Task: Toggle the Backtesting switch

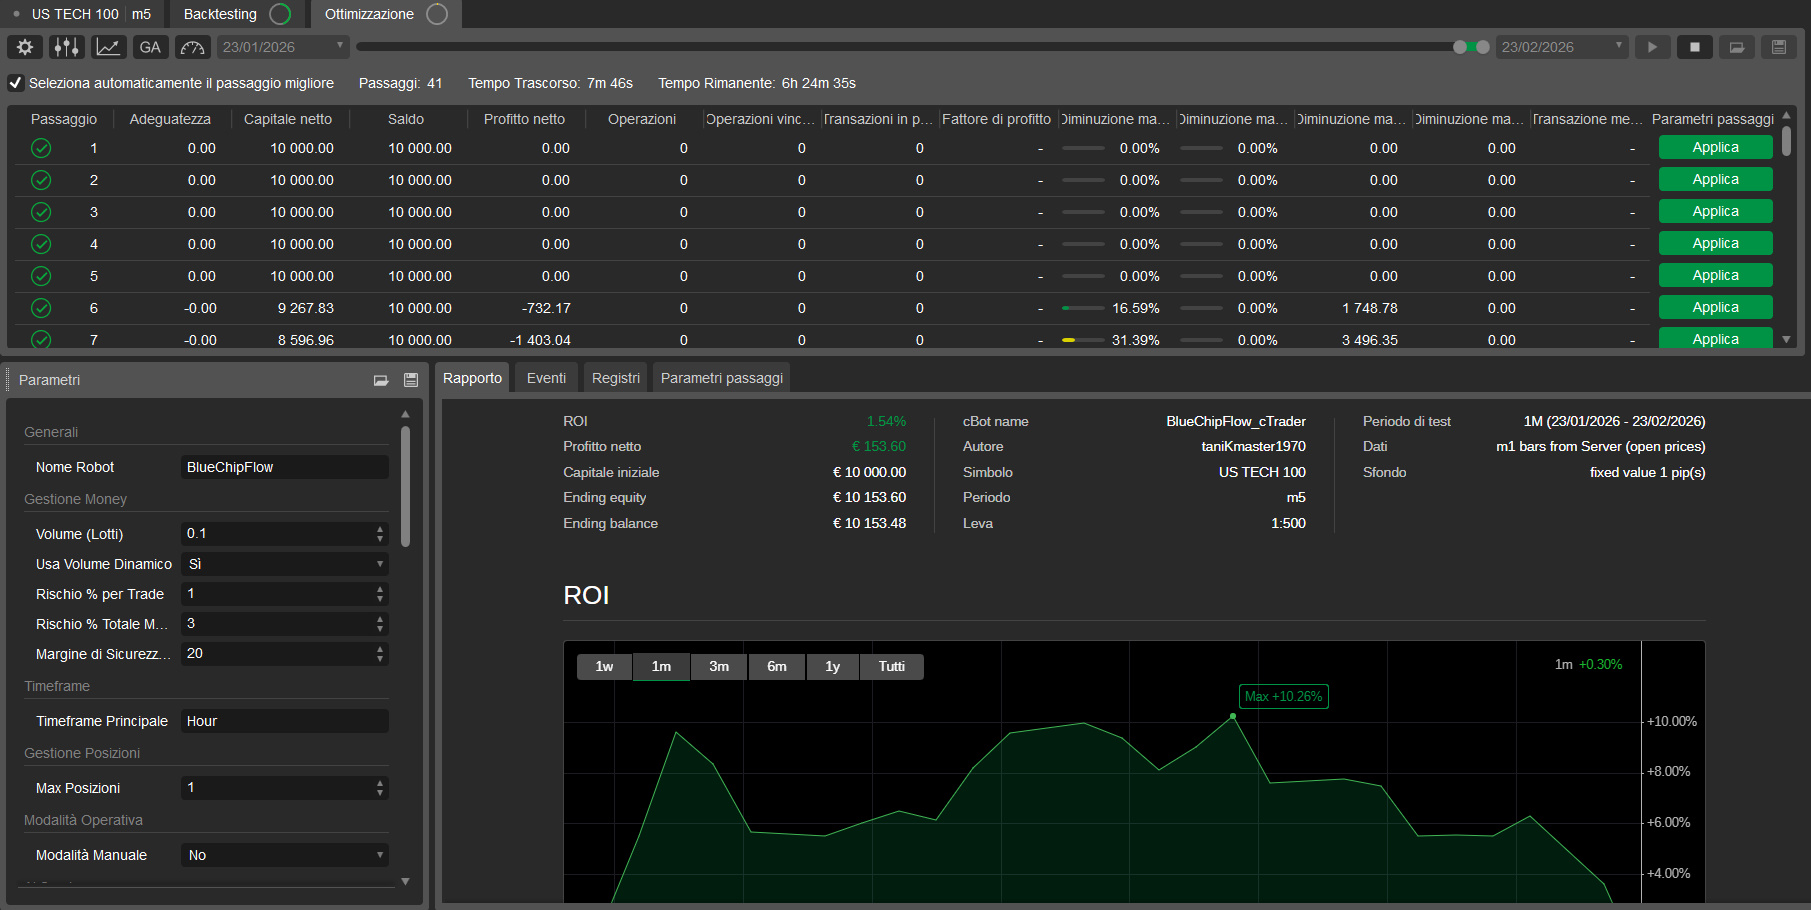Action: tap(279, 14)
